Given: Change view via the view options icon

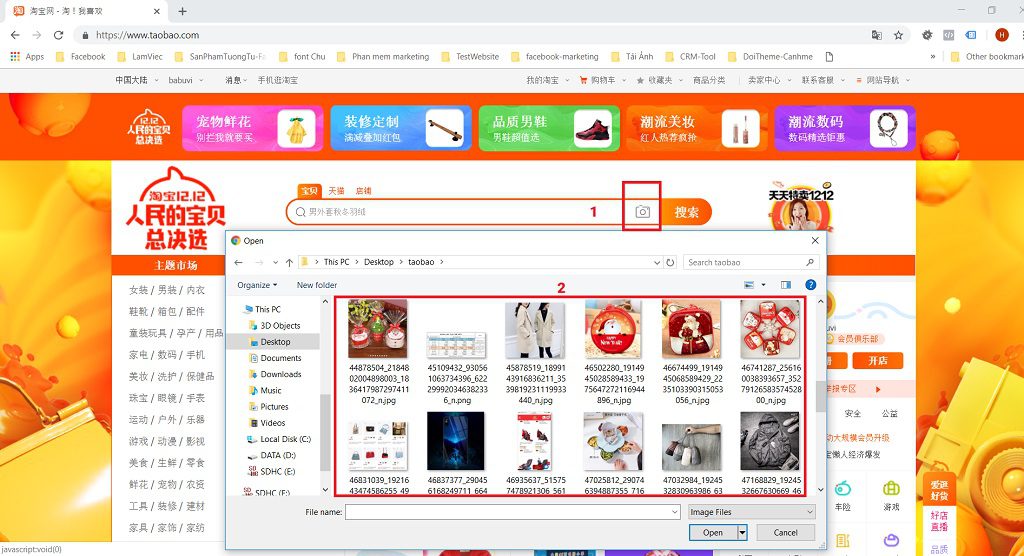Looking at the screenshot, I should (749, 285).
